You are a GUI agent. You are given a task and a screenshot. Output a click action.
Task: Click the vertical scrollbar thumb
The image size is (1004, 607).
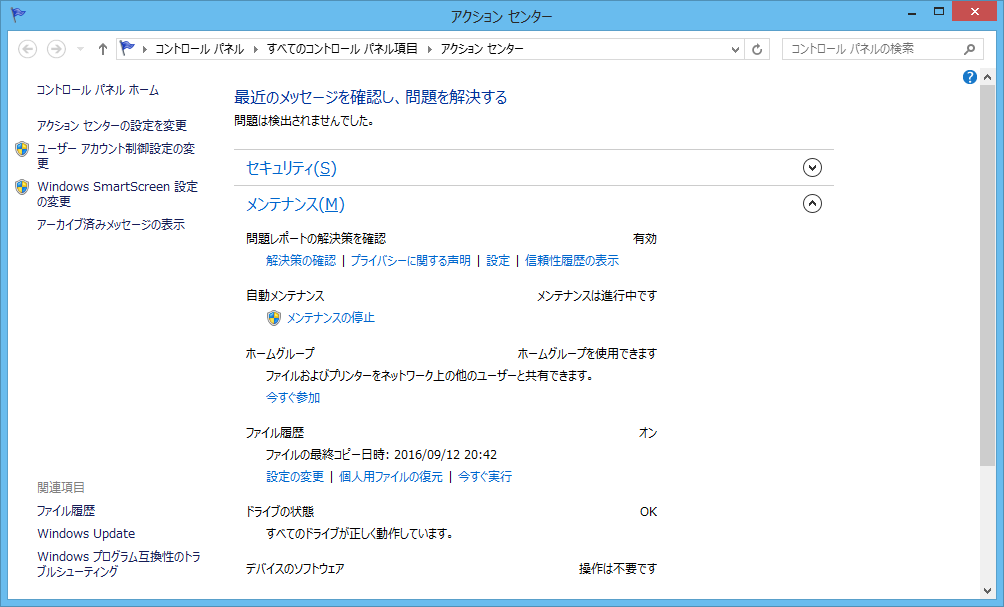click(x=987, y=275)
